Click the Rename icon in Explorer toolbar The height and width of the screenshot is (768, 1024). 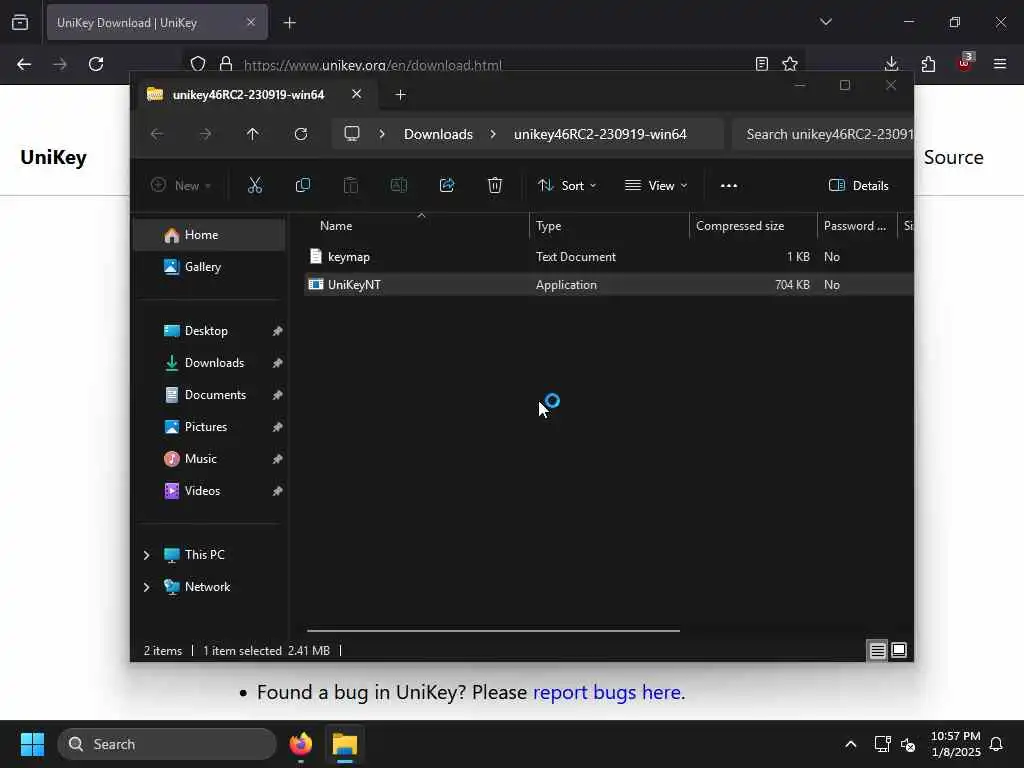coord(398,185)
